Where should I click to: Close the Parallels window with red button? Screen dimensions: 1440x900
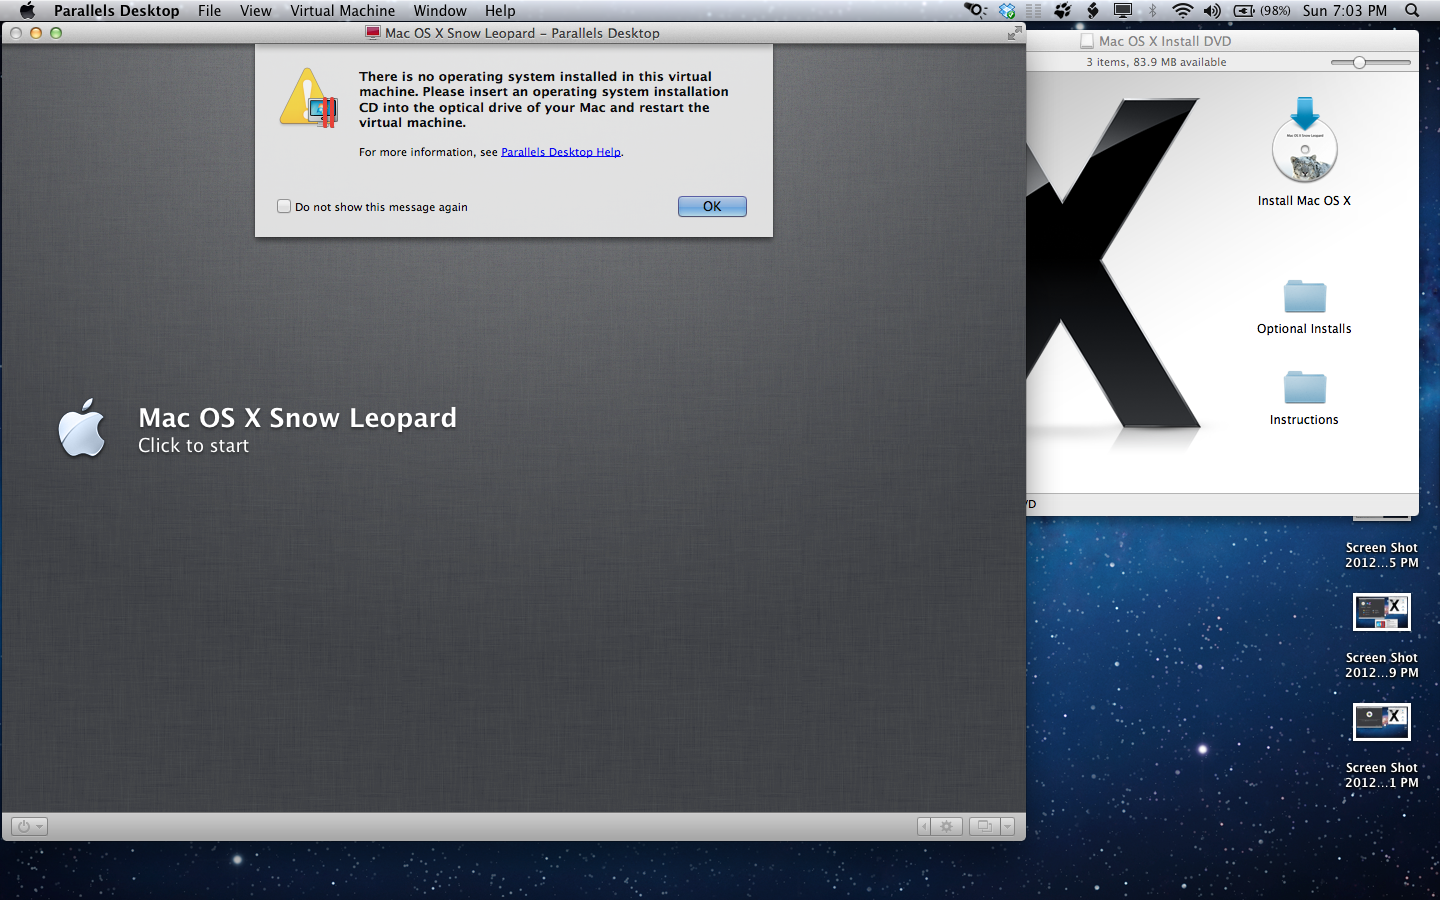pos(16,33)
